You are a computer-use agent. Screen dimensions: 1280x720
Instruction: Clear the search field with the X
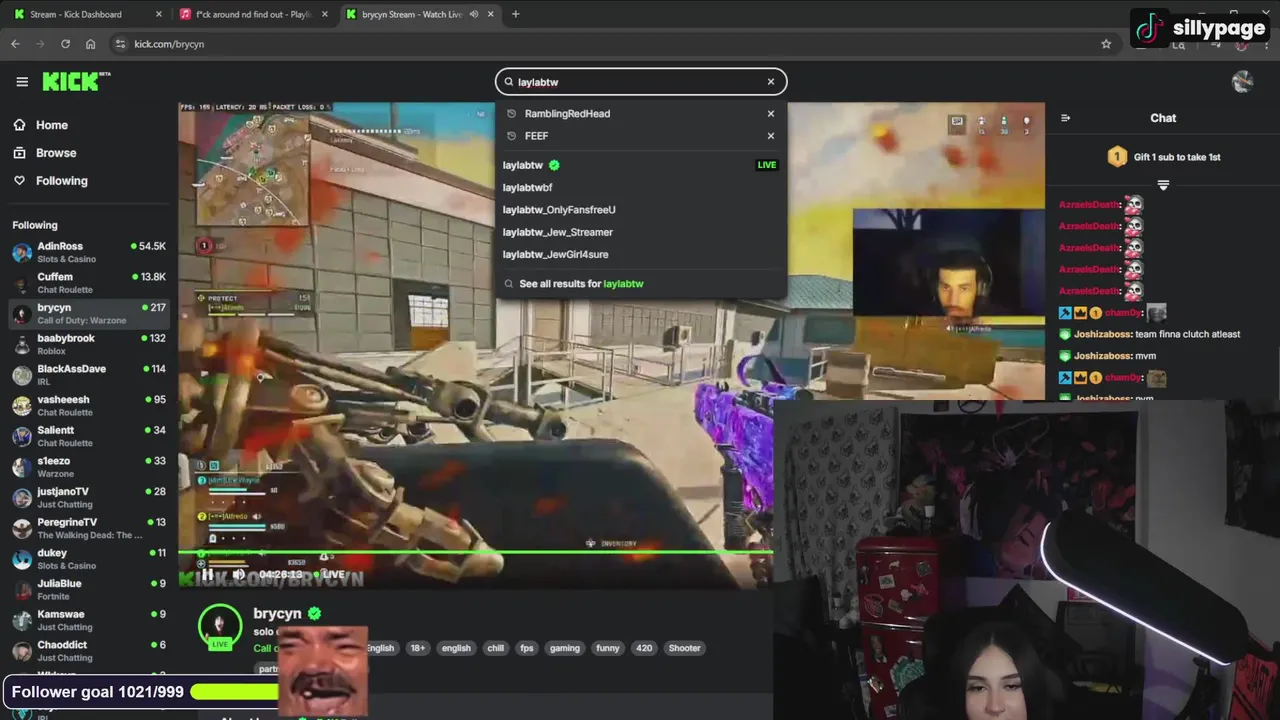point(771,82)
